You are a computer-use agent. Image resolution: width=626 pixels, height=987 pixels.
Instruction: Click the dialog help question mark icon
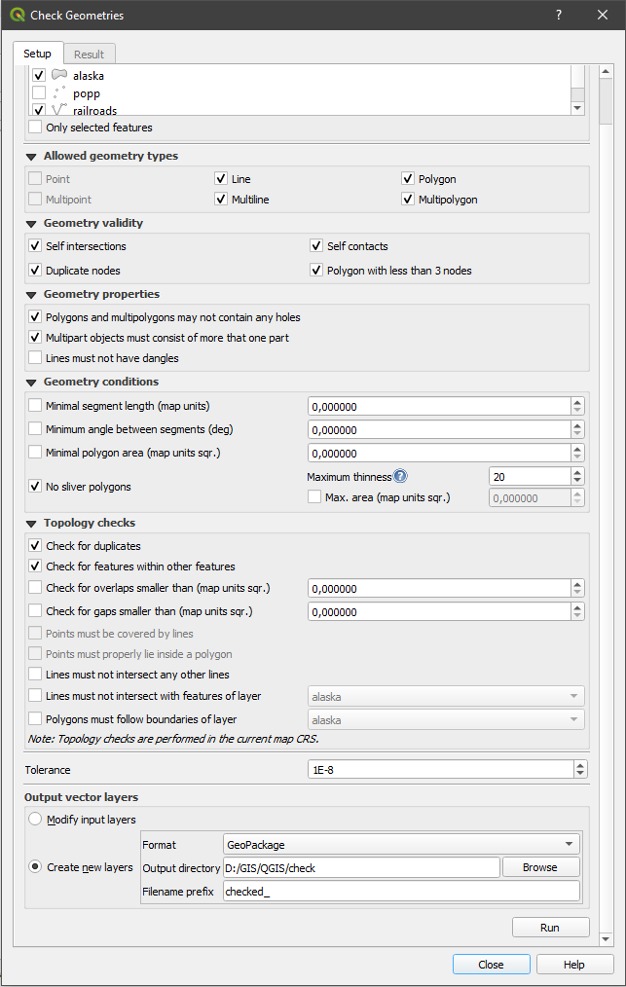[557, 15]
